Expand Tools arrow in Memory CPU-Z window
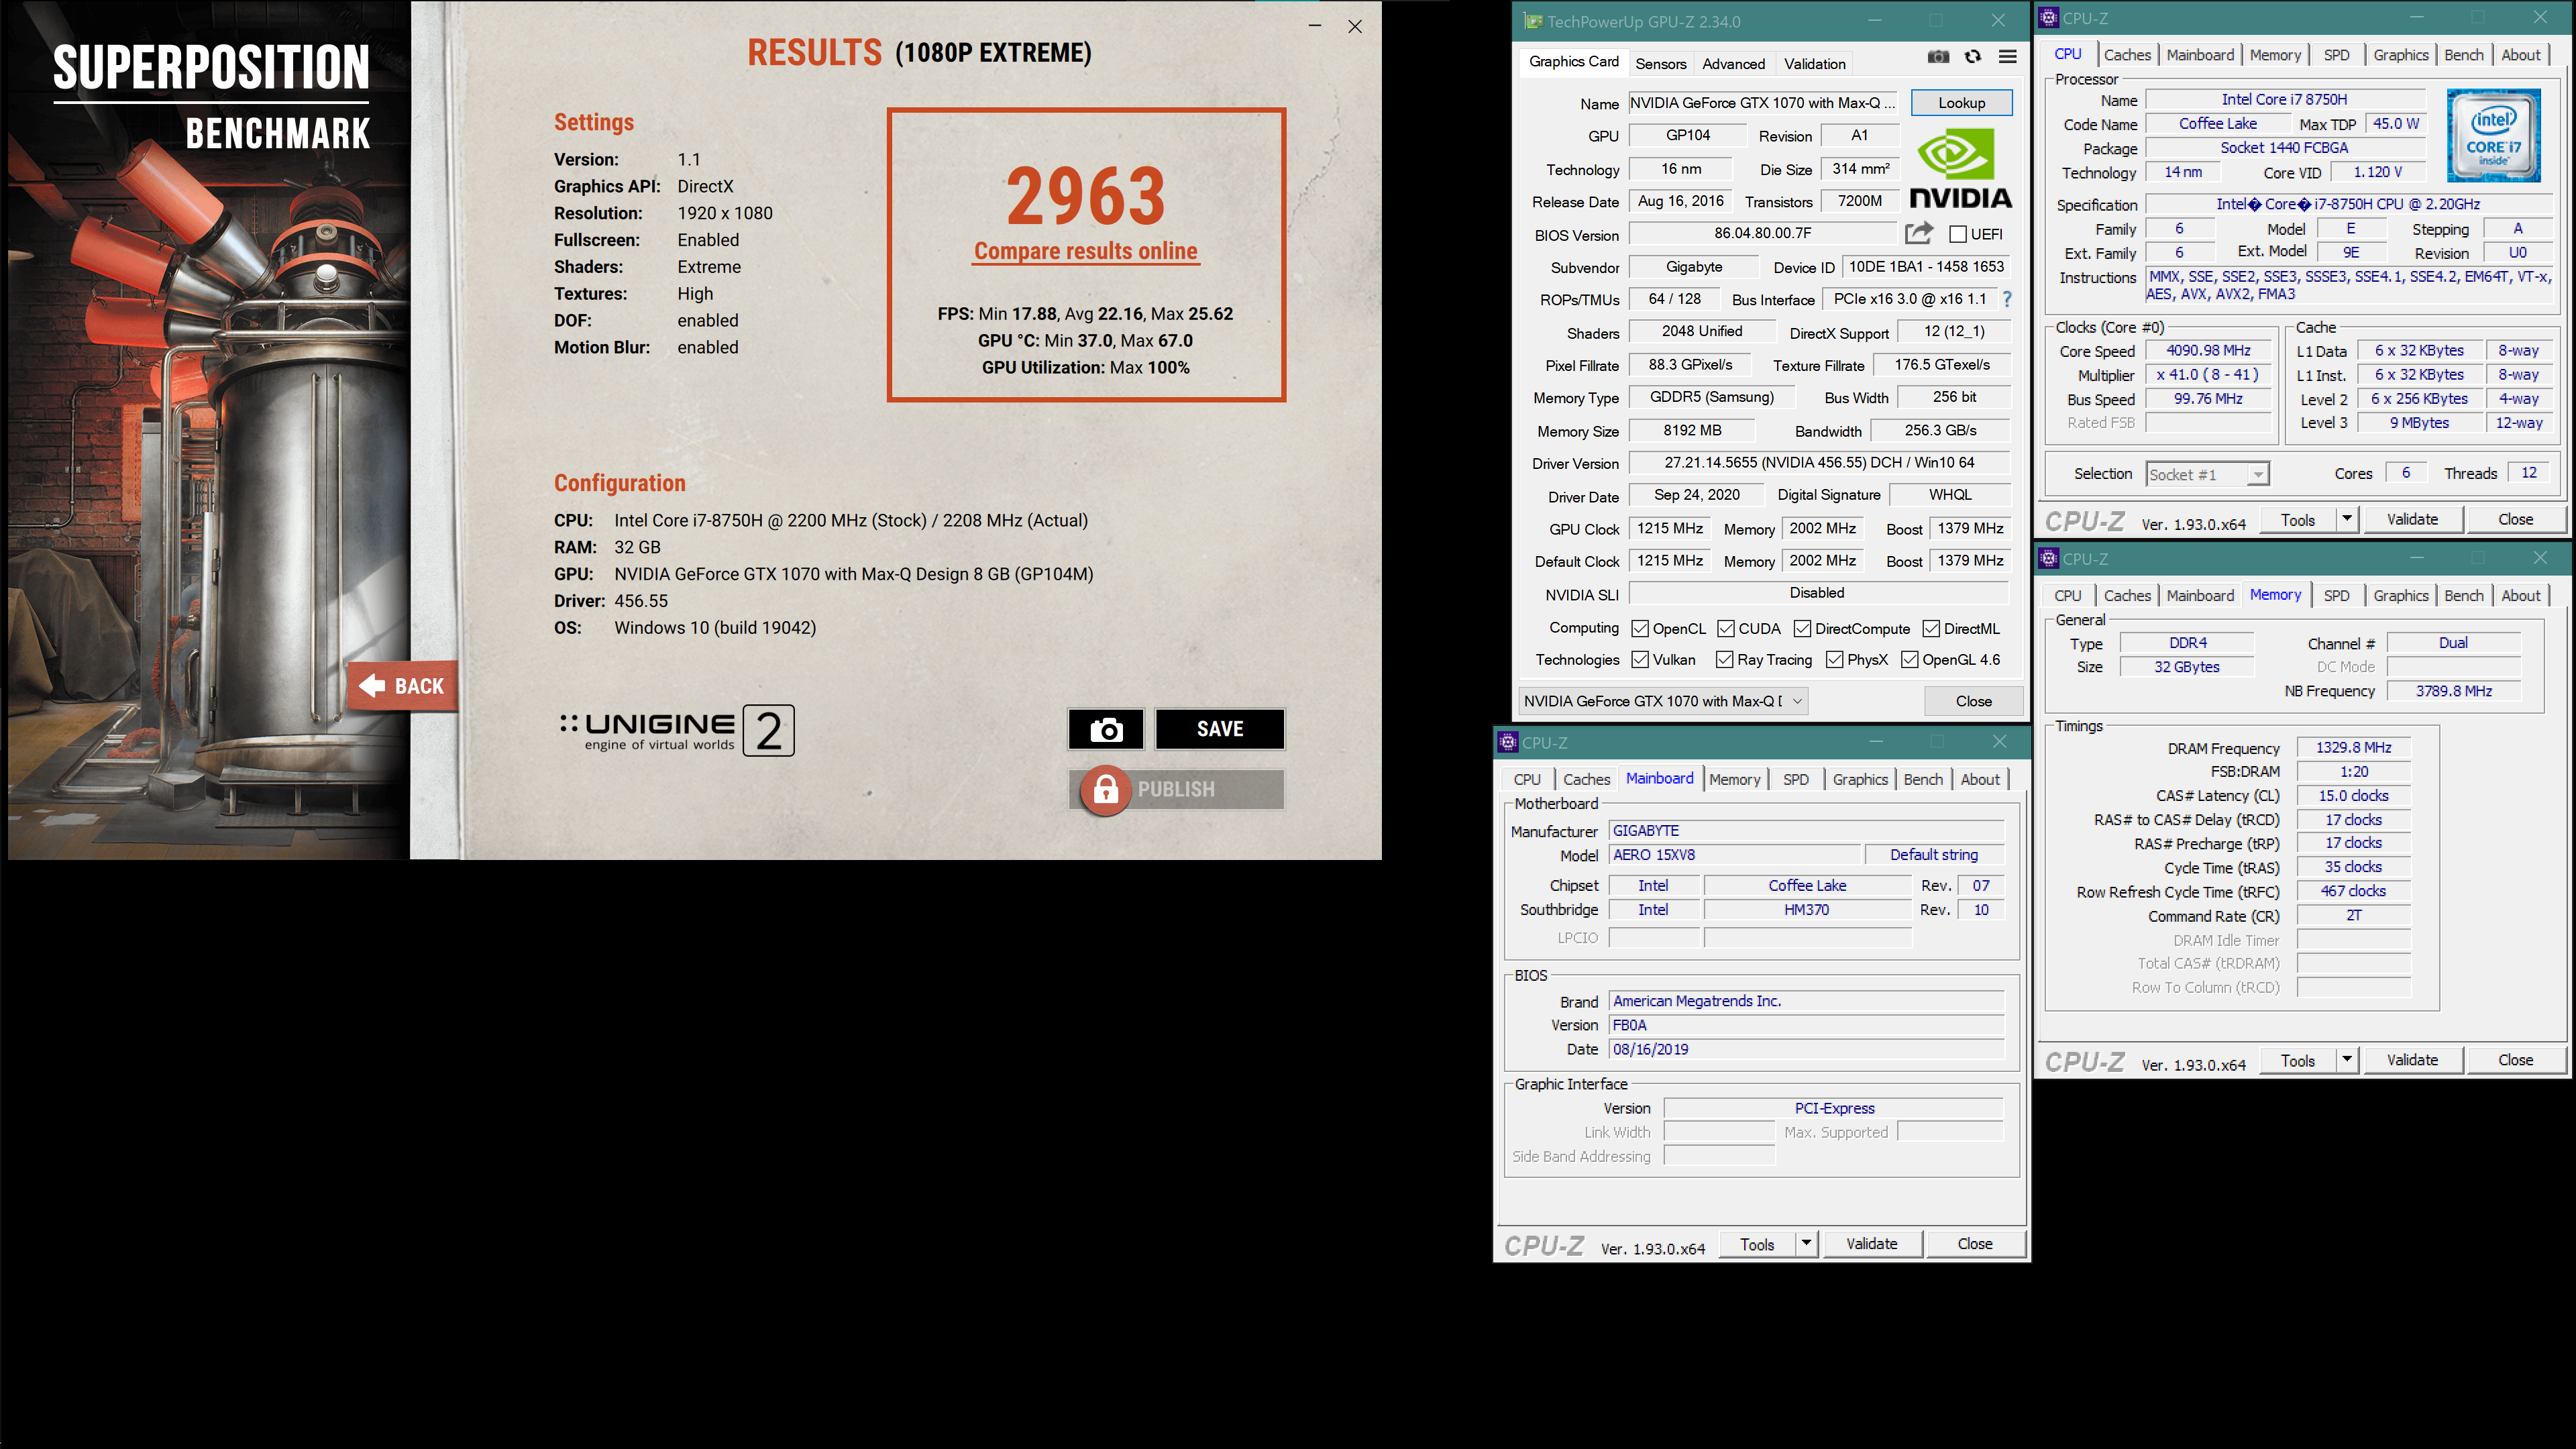 point(2346,1060)
